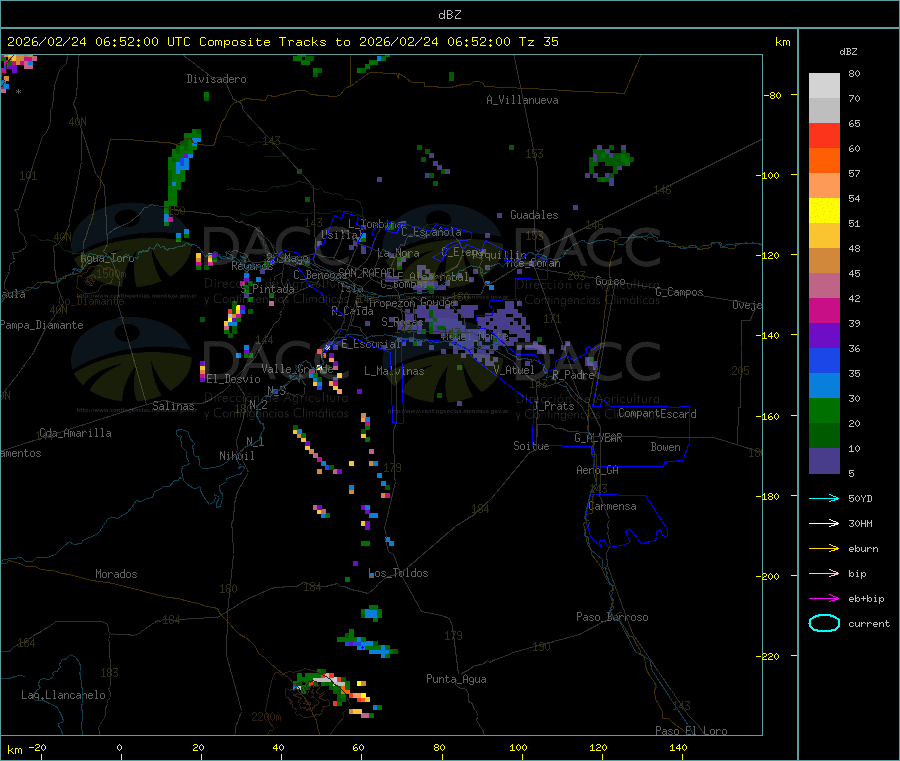This screenshot has width=900, height=761.
Task: Click the 50YD cyan arrow legend icon
Action: (x=824, y=498)
